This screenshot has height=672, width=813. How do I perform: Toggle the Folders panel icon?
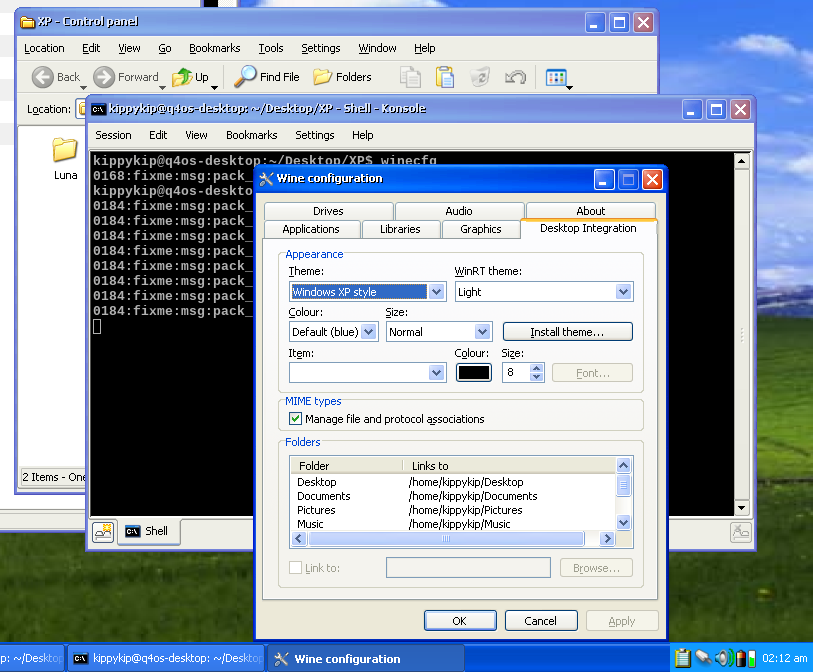point(322,77)
